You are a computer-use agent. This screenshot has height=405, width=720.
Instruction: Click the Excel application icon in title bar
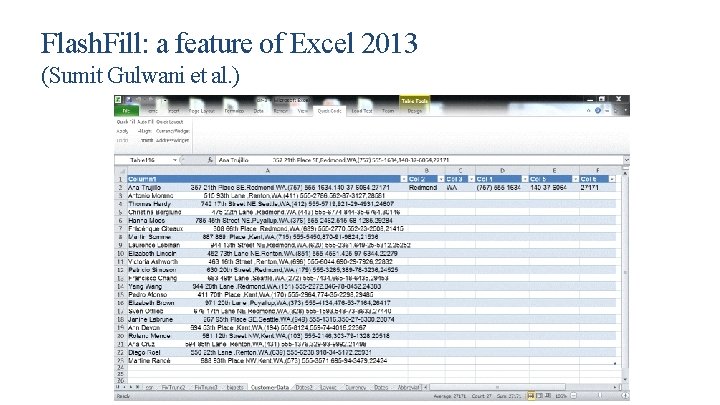click(118, 100)
